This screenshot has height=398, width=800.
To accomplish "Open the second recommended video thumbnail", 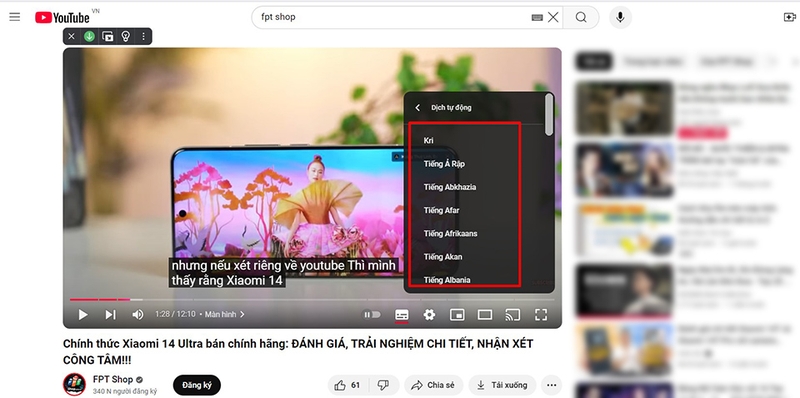I will coord(624,170).
